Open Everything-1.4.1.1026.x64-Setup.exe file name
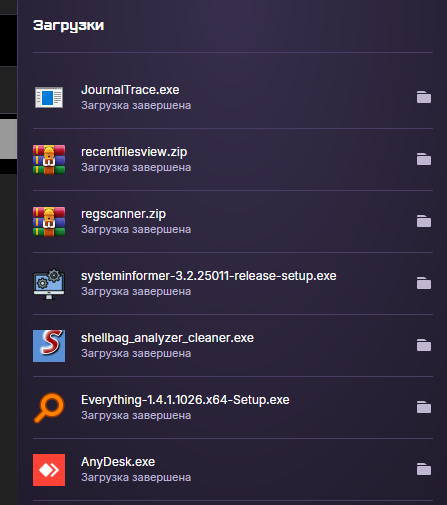447x505 pixels. 185,400
